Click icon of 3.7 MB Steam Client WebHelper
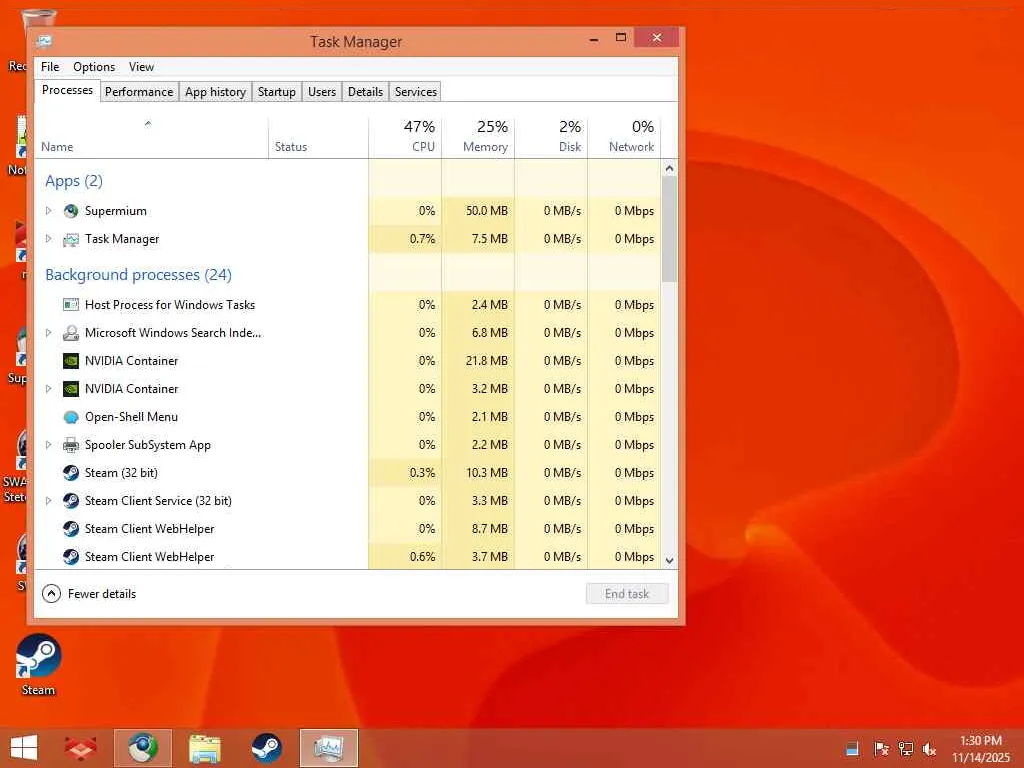This screenshot has height=768, width=1024. 71,557
